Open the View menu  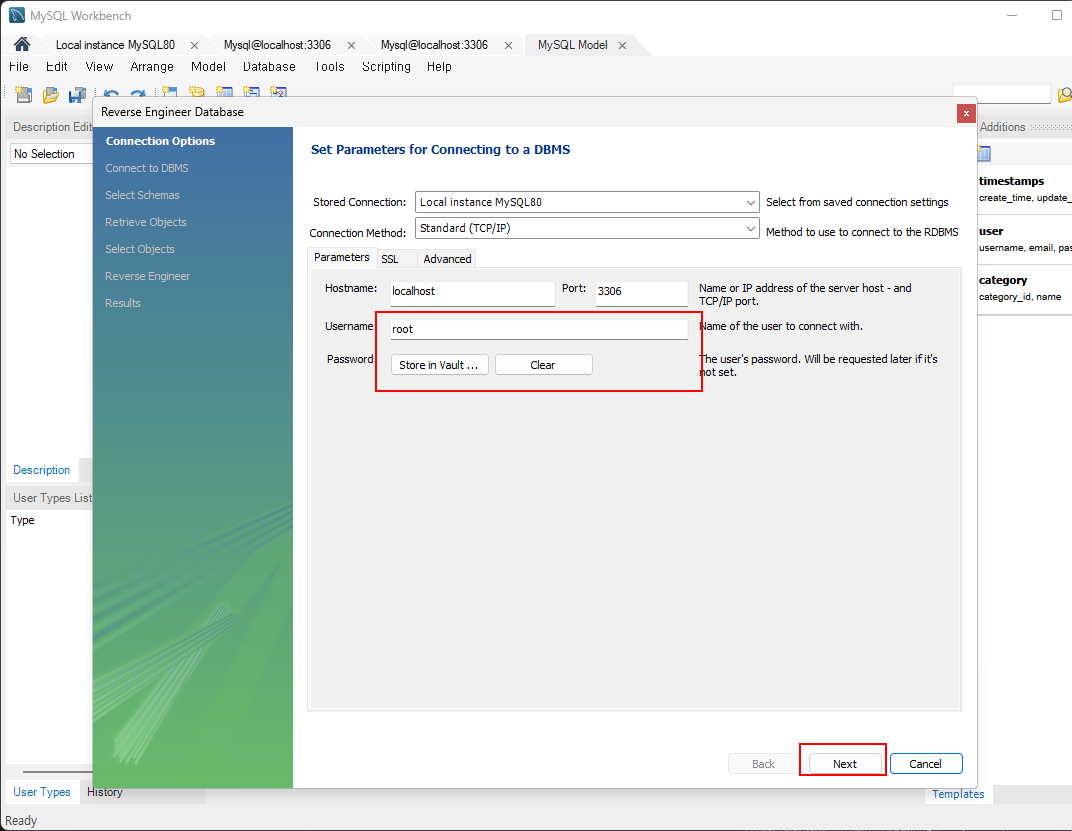coord(99,66)
